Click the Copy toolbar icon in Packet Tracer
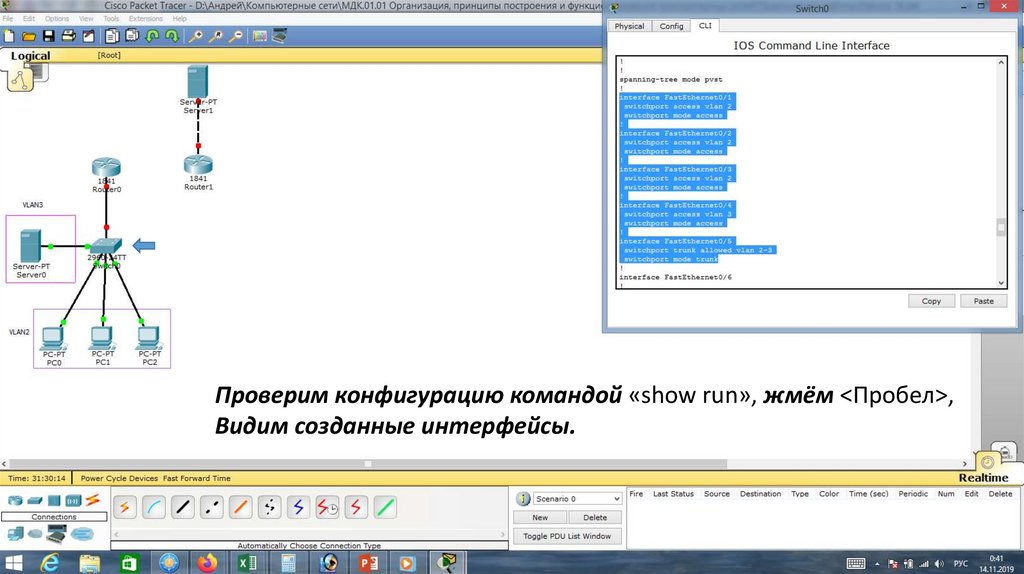Image resolution: width=1024 pixels, height=574 pixels. point(112,37)
